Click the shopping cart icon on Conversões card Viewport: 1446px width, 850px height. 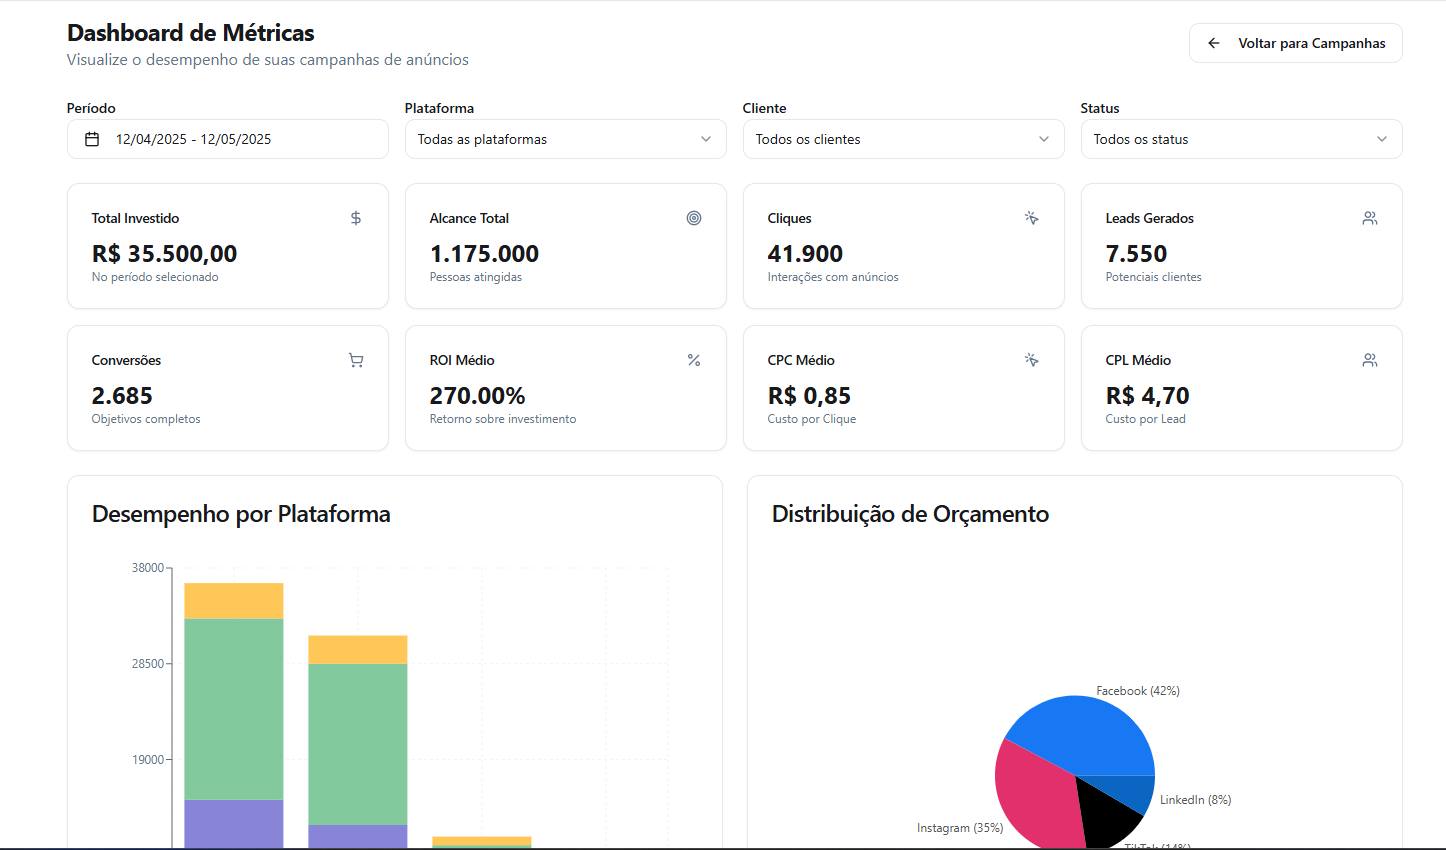coord(356,360)
